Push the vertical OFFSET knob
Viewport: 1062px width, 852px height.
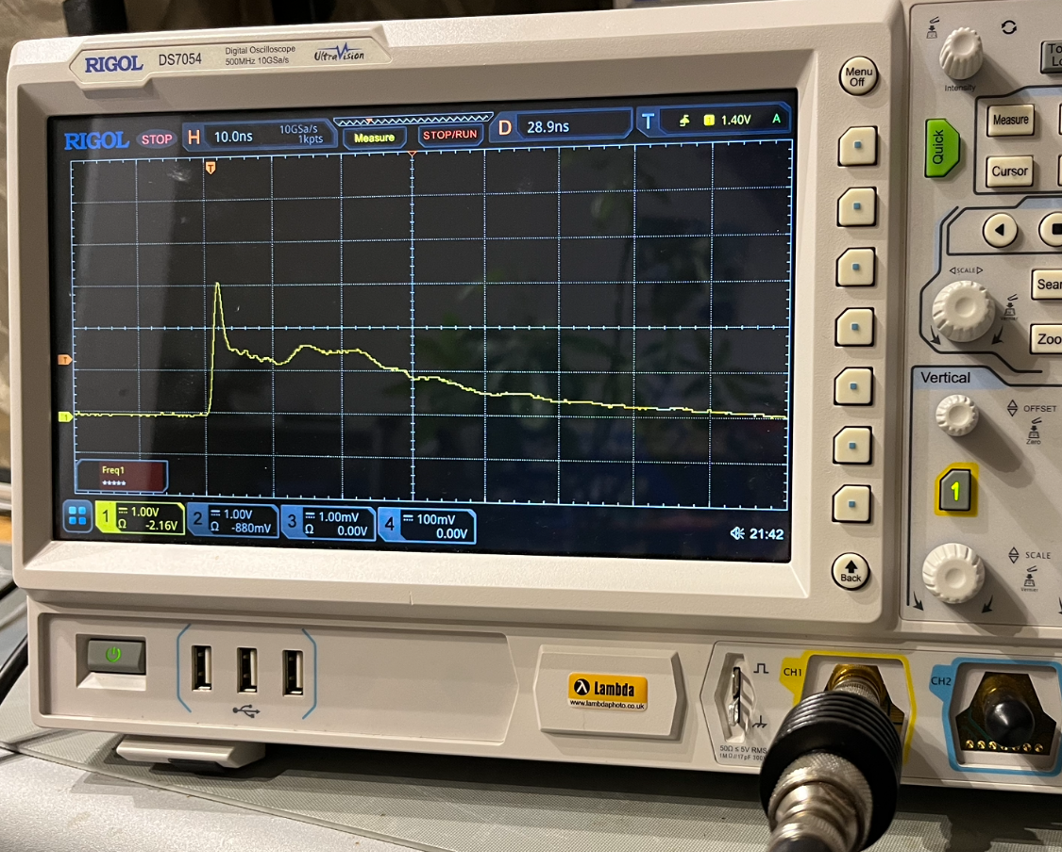pyautogui.click(x=956, y=414)
